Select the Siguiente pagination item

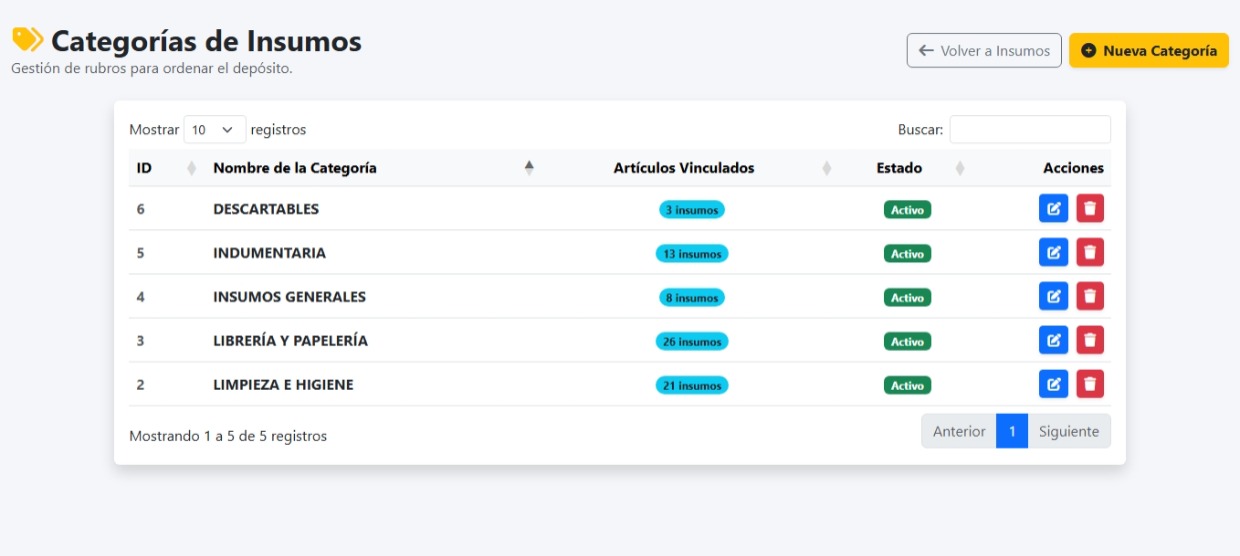coord(1069,431)
